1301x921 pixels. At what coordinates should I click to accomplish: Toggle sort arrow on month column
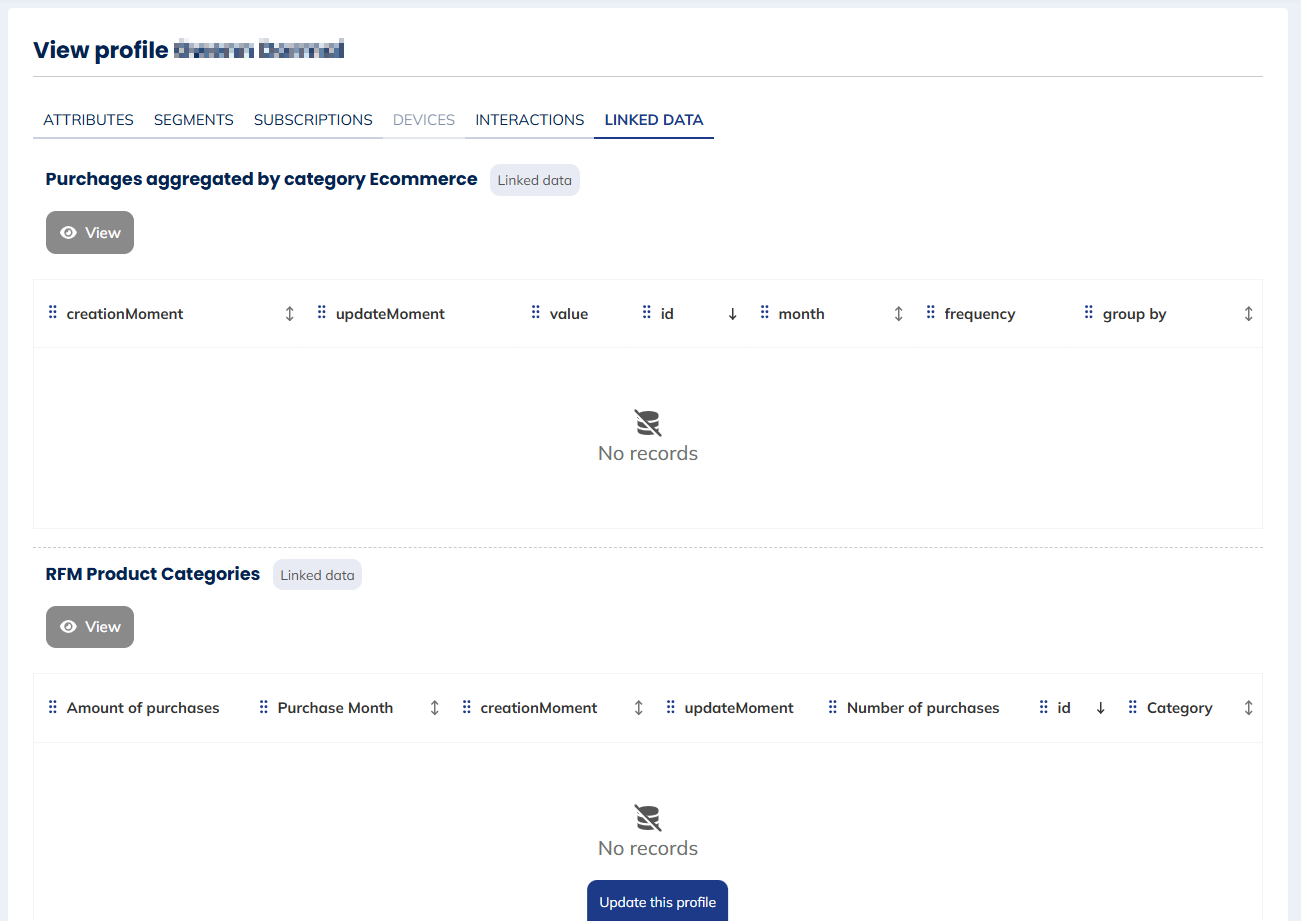pos(898,314)
